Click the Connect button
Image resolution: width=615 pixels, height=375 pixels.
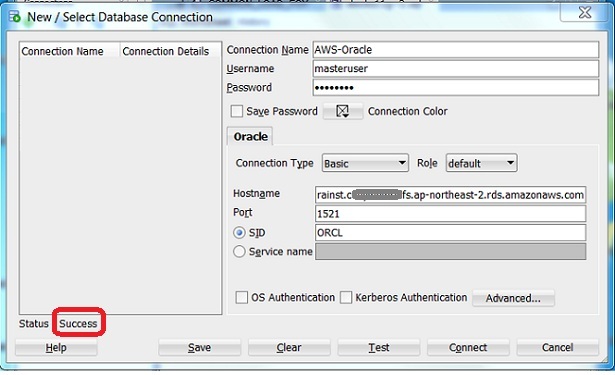coord(468,348)
